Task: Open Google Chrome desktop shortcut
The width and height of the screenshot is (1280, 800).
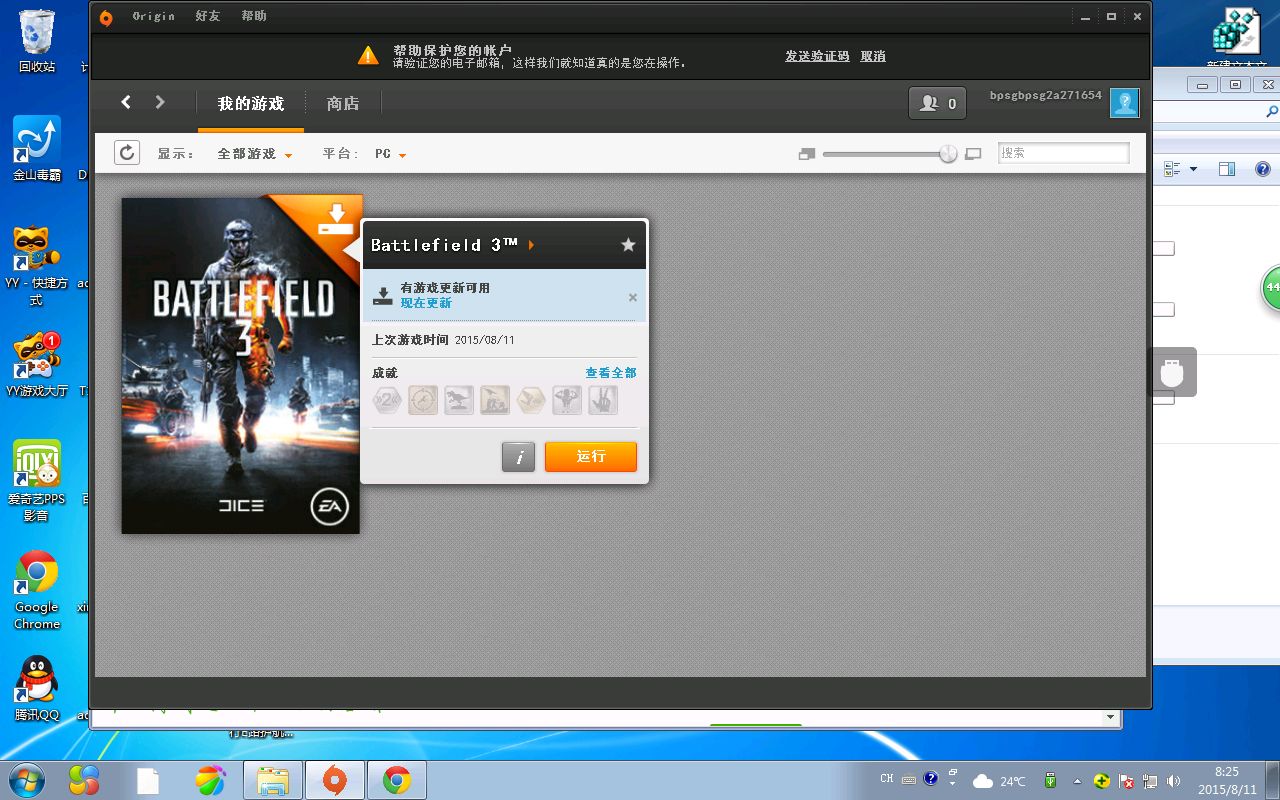Action: 37,590
